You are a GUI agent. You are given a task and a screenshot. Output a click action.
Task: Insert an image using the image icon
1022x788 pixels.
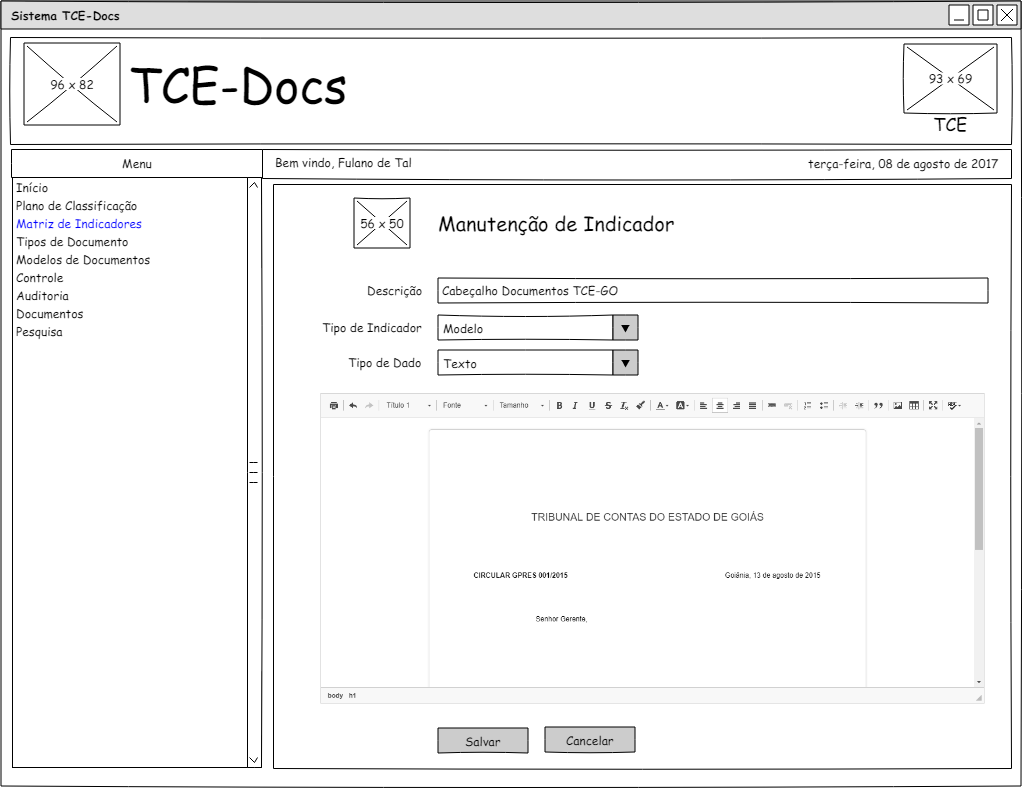pos(898,406)
